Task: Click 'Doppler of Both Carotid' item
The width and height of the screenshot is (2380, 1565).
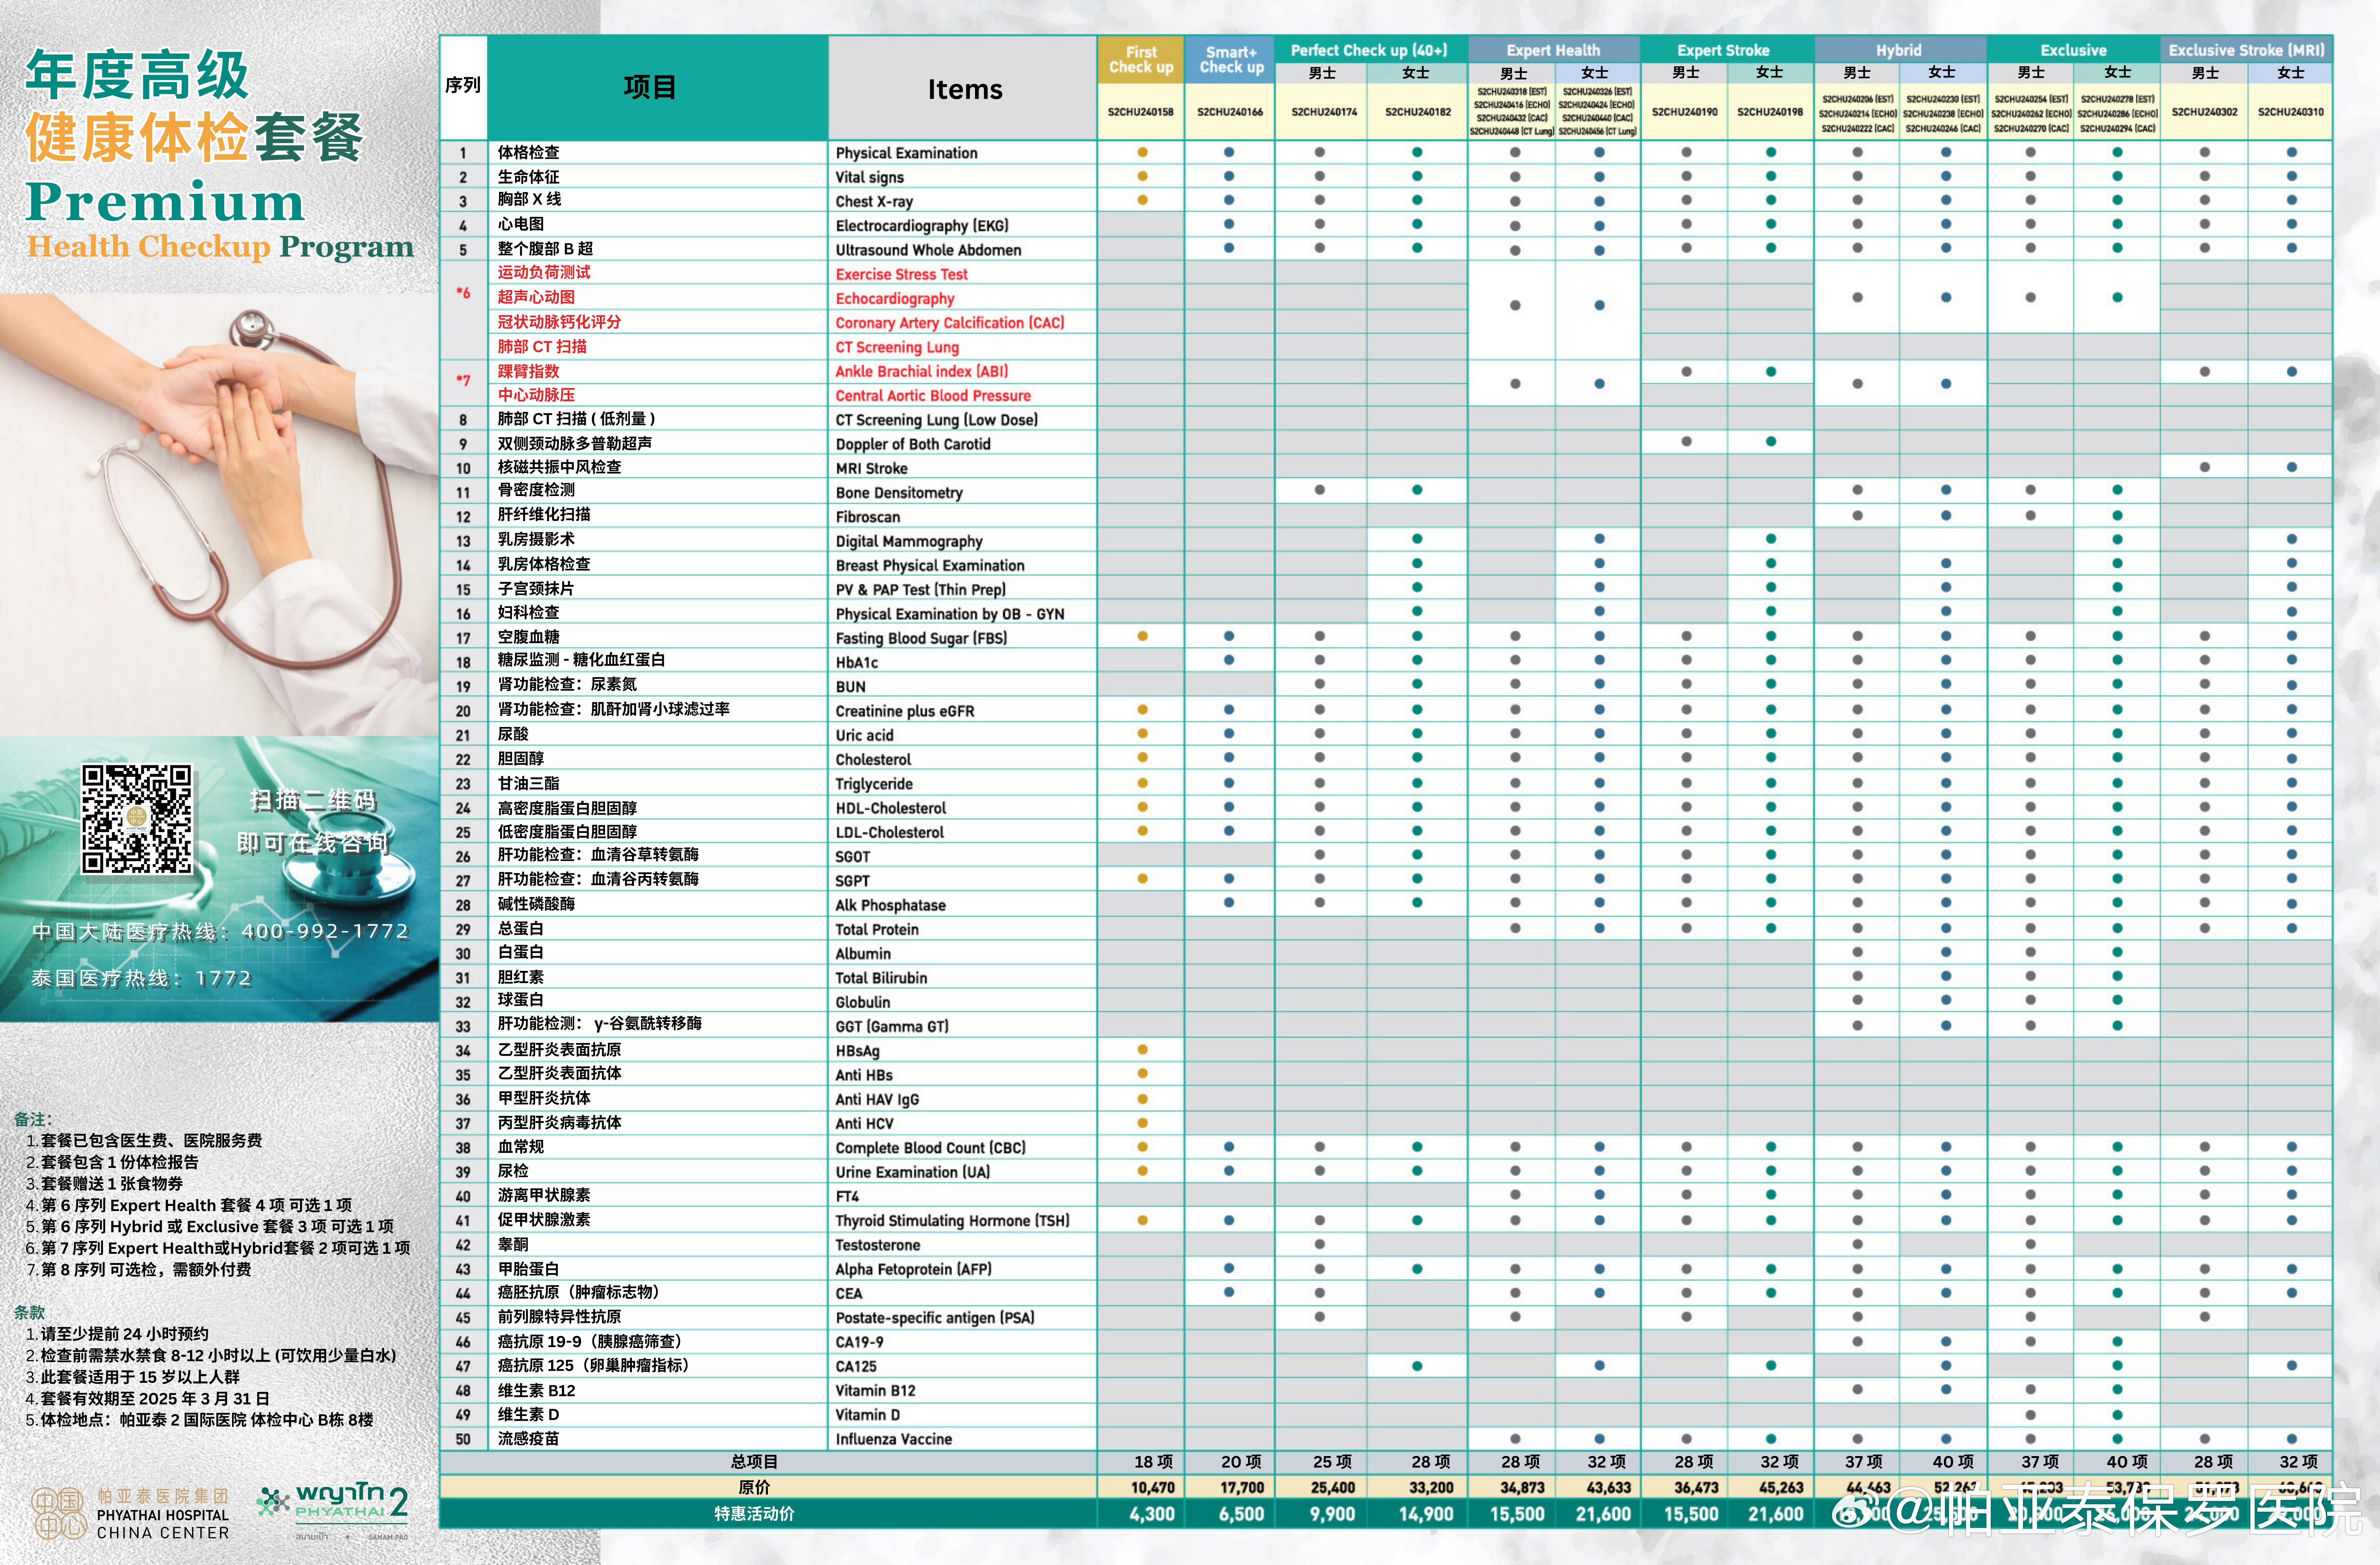Action: click(x=913, y=444)
